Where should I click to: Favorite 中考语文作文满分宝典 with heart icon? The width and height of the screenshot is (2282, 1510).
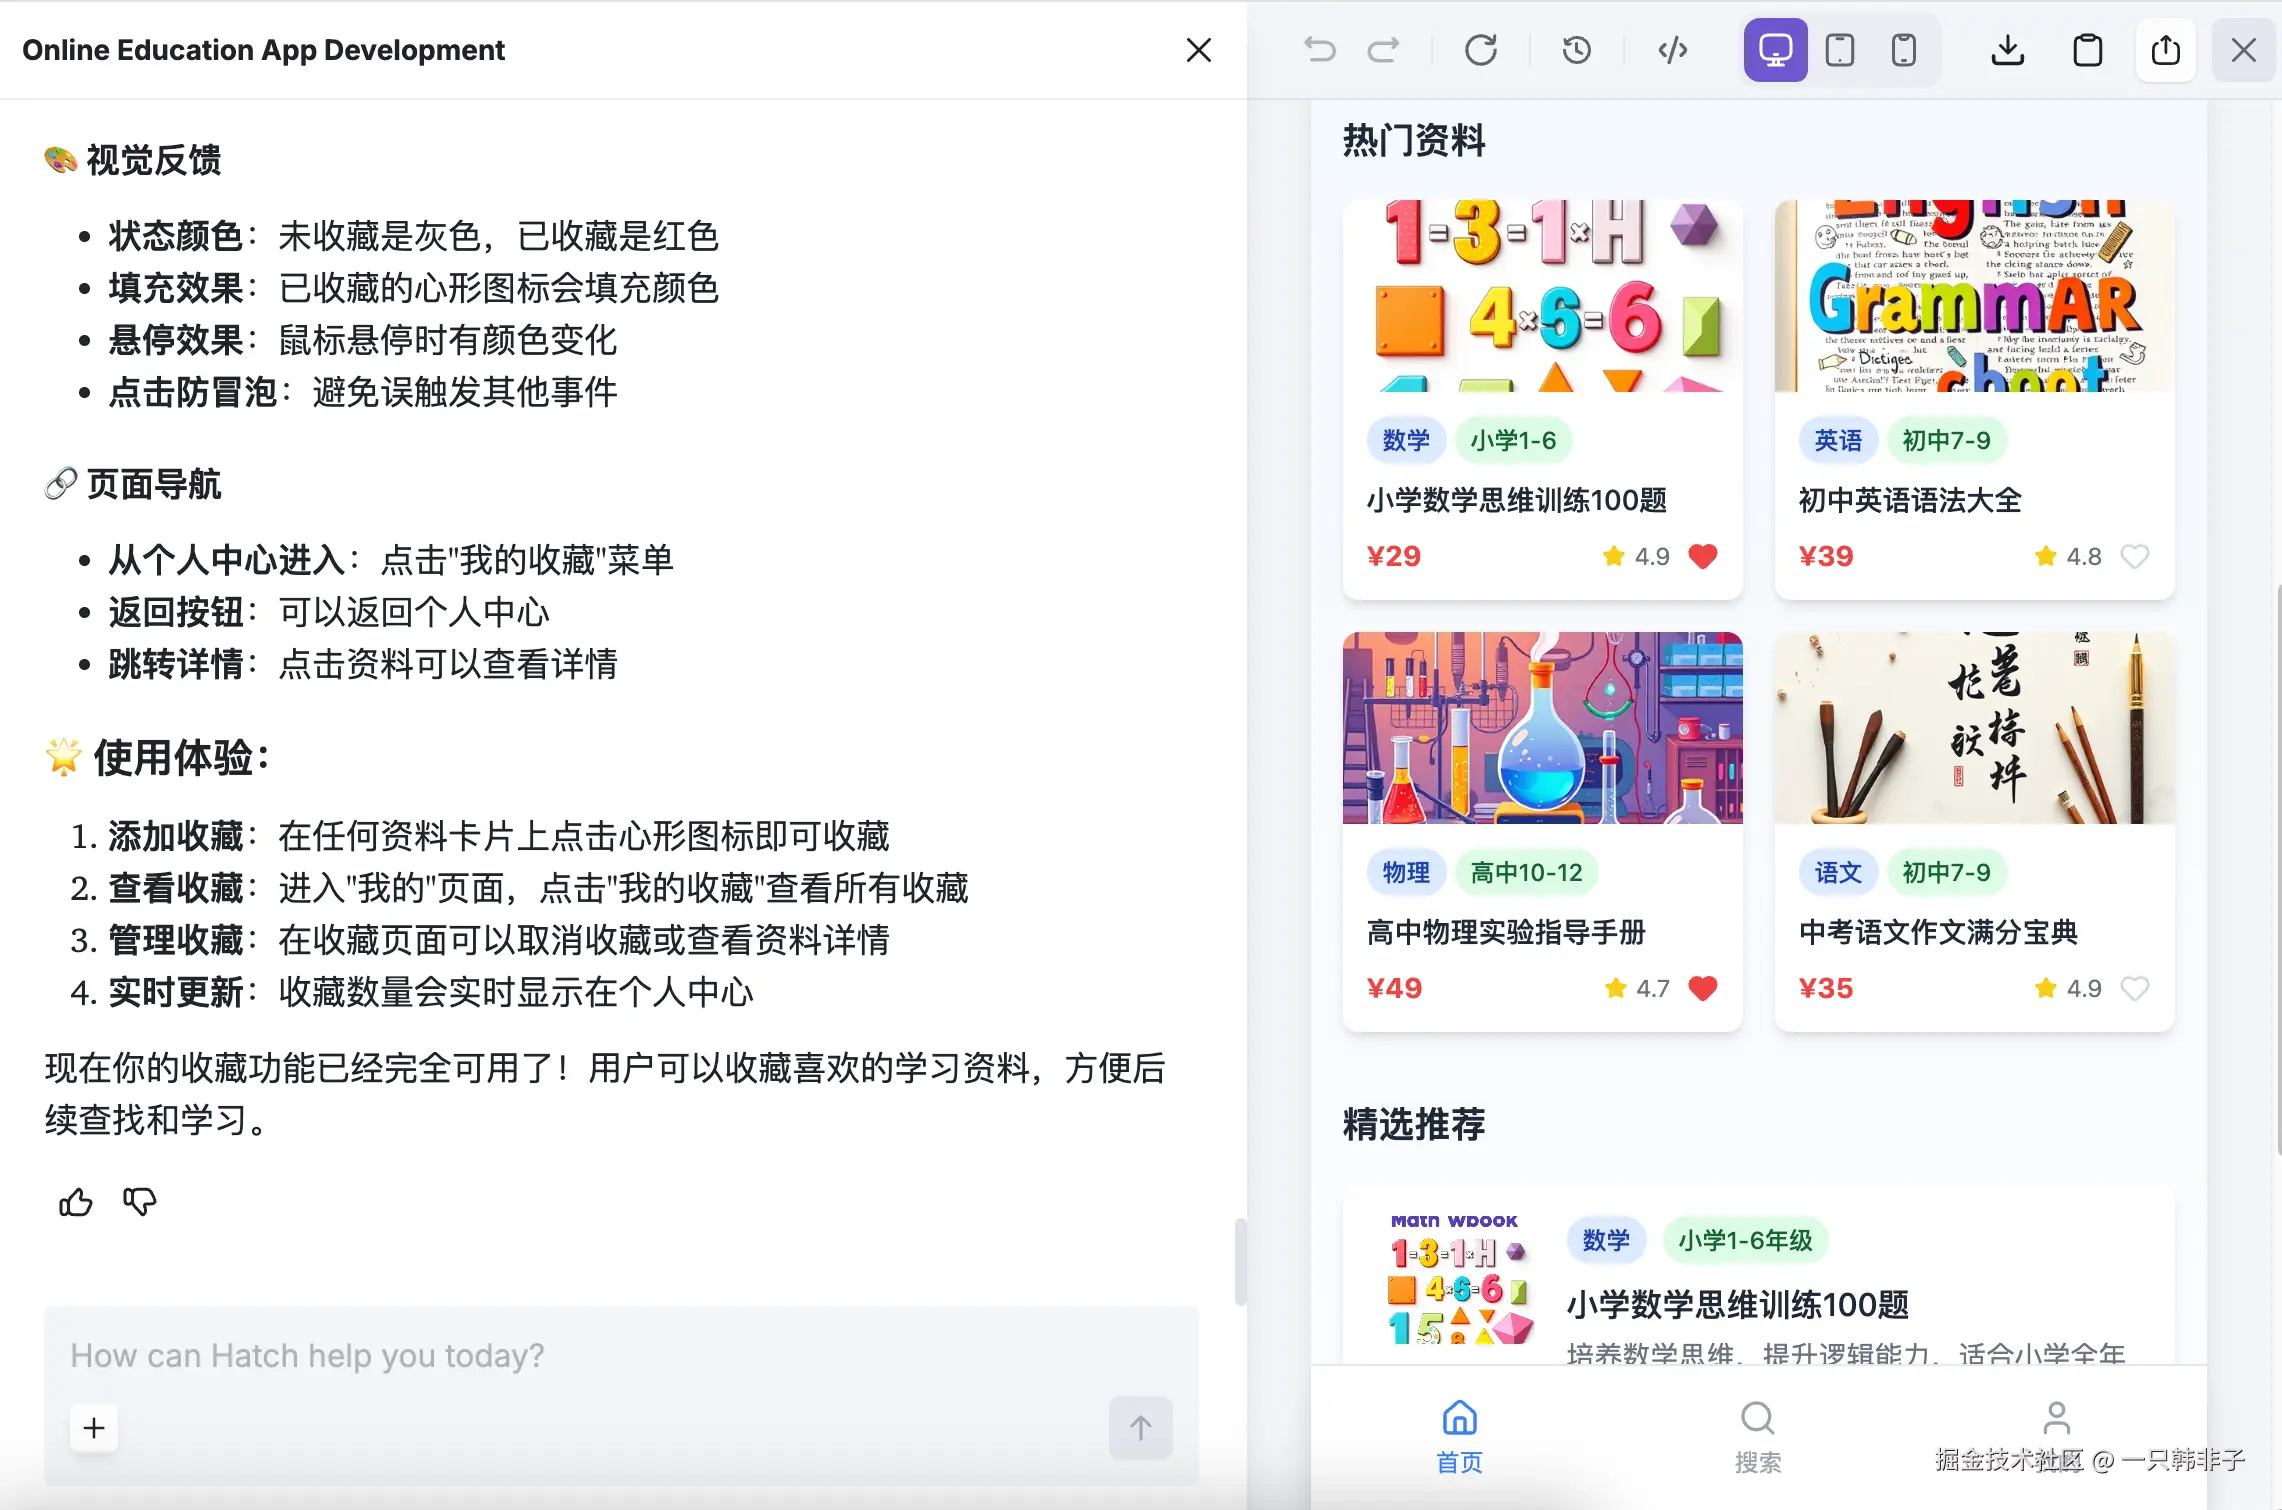(x=2135, y=988)
